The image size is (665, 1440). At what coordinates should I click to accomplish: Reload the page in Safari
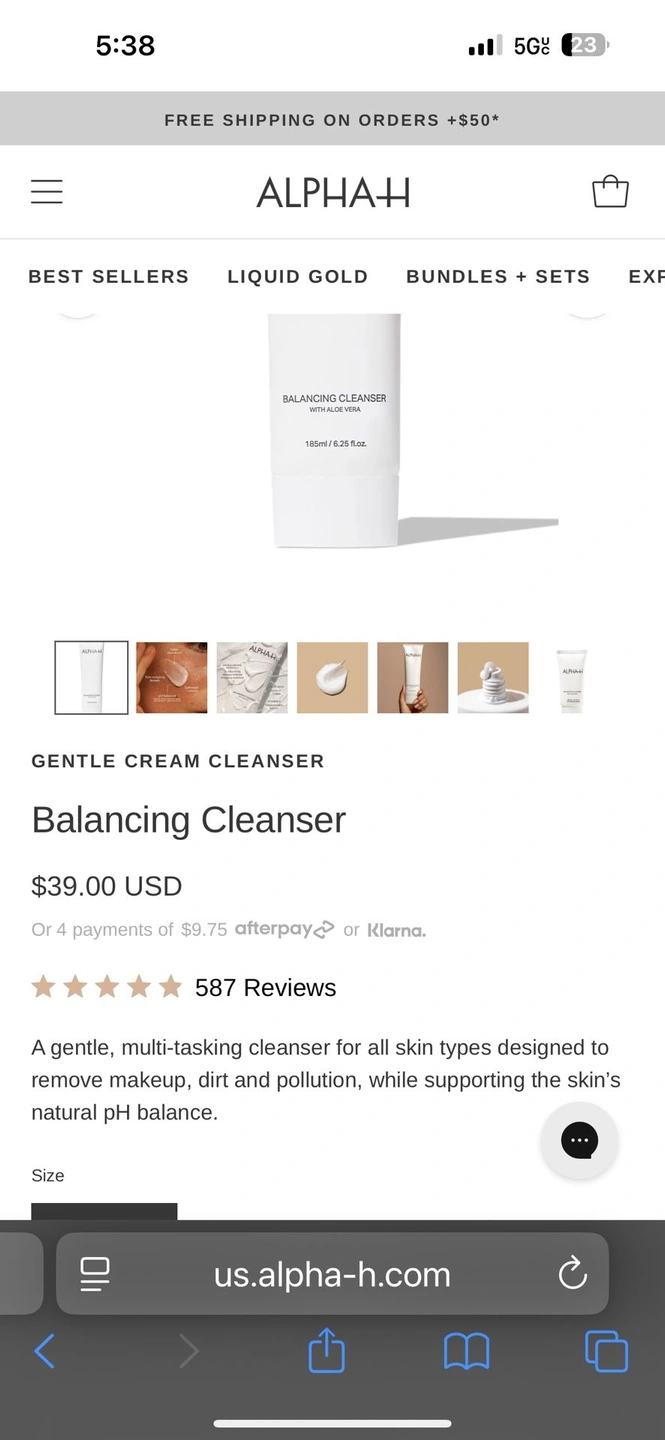[x=572, y=1274]
